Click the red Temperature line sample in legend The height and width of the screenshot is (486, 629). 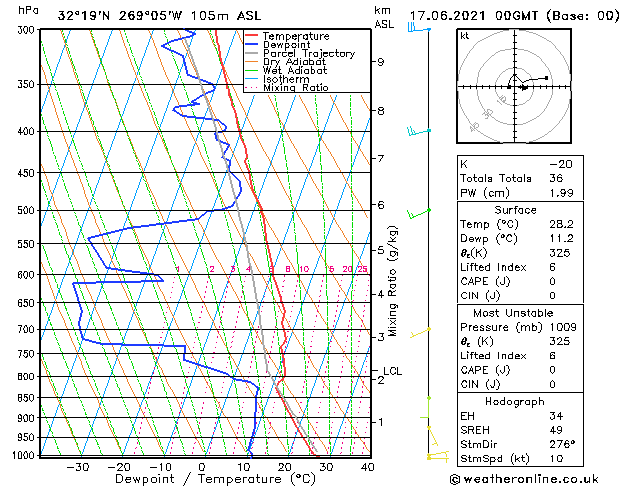tap(252, 36)
